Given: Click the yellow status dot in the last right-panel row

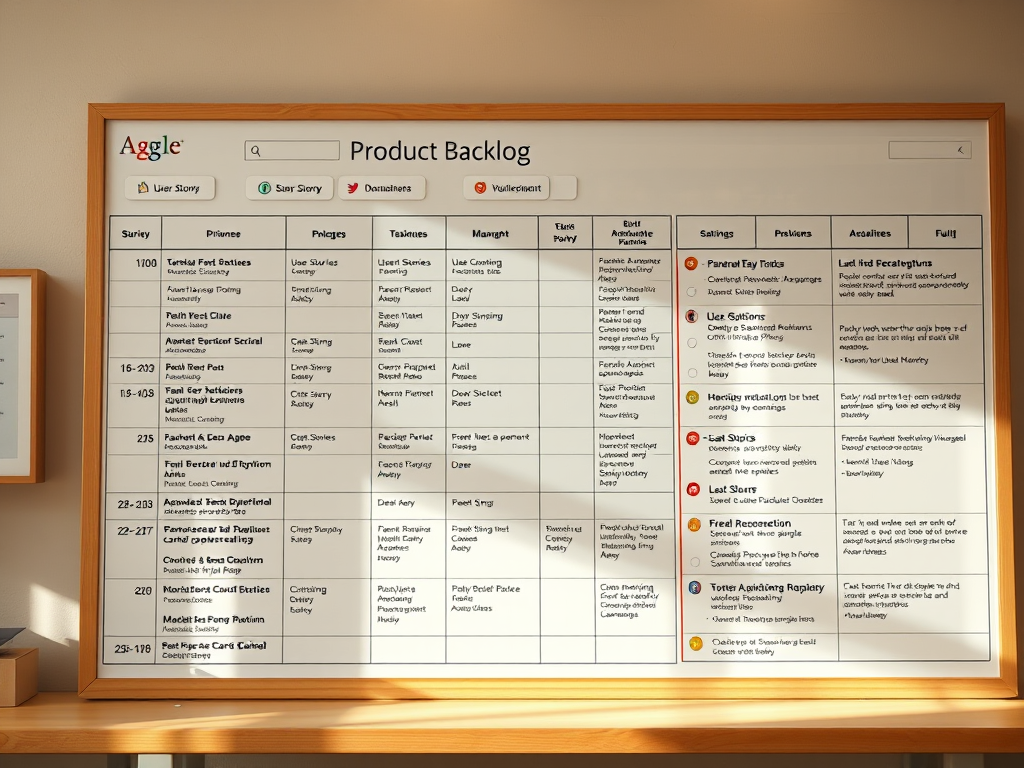Looking at the screenshot, I should coord(696,643).
